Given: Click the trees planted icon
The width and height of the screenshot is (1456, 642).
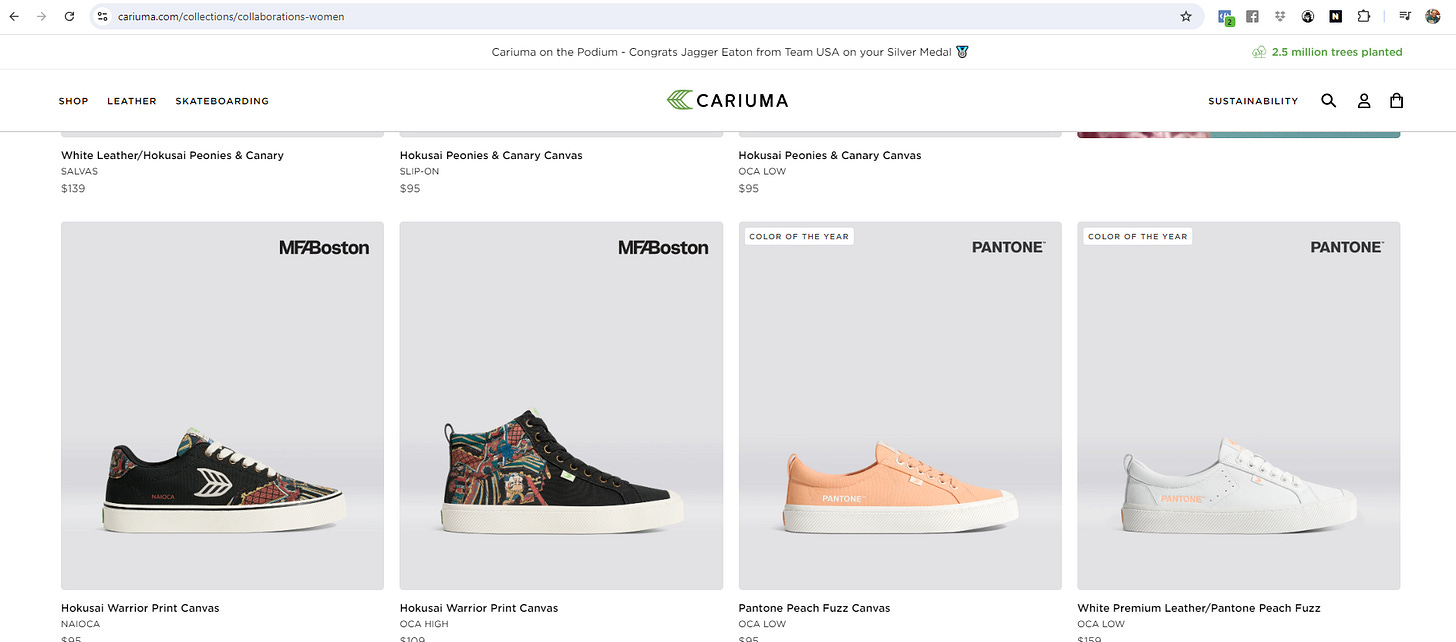Looking at the screenshot, I should click(1259, 52).
